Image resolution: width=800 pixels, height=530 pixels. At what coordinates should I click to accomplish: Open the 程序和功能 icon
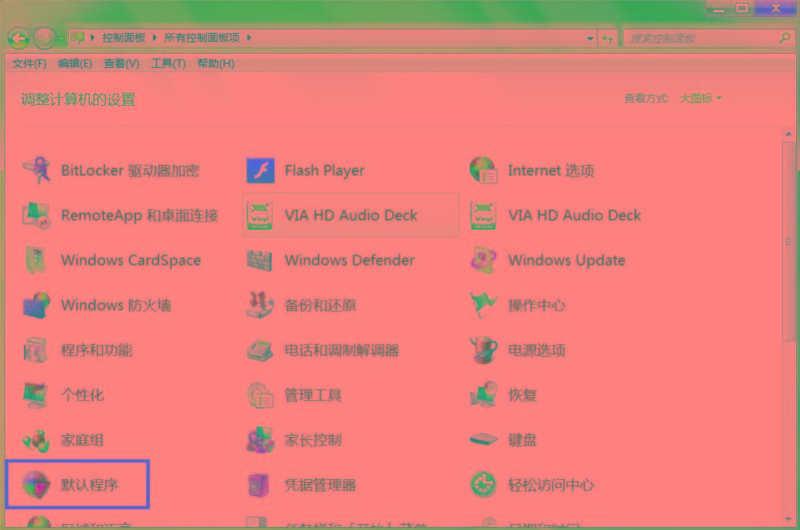[x=36, y=350]
